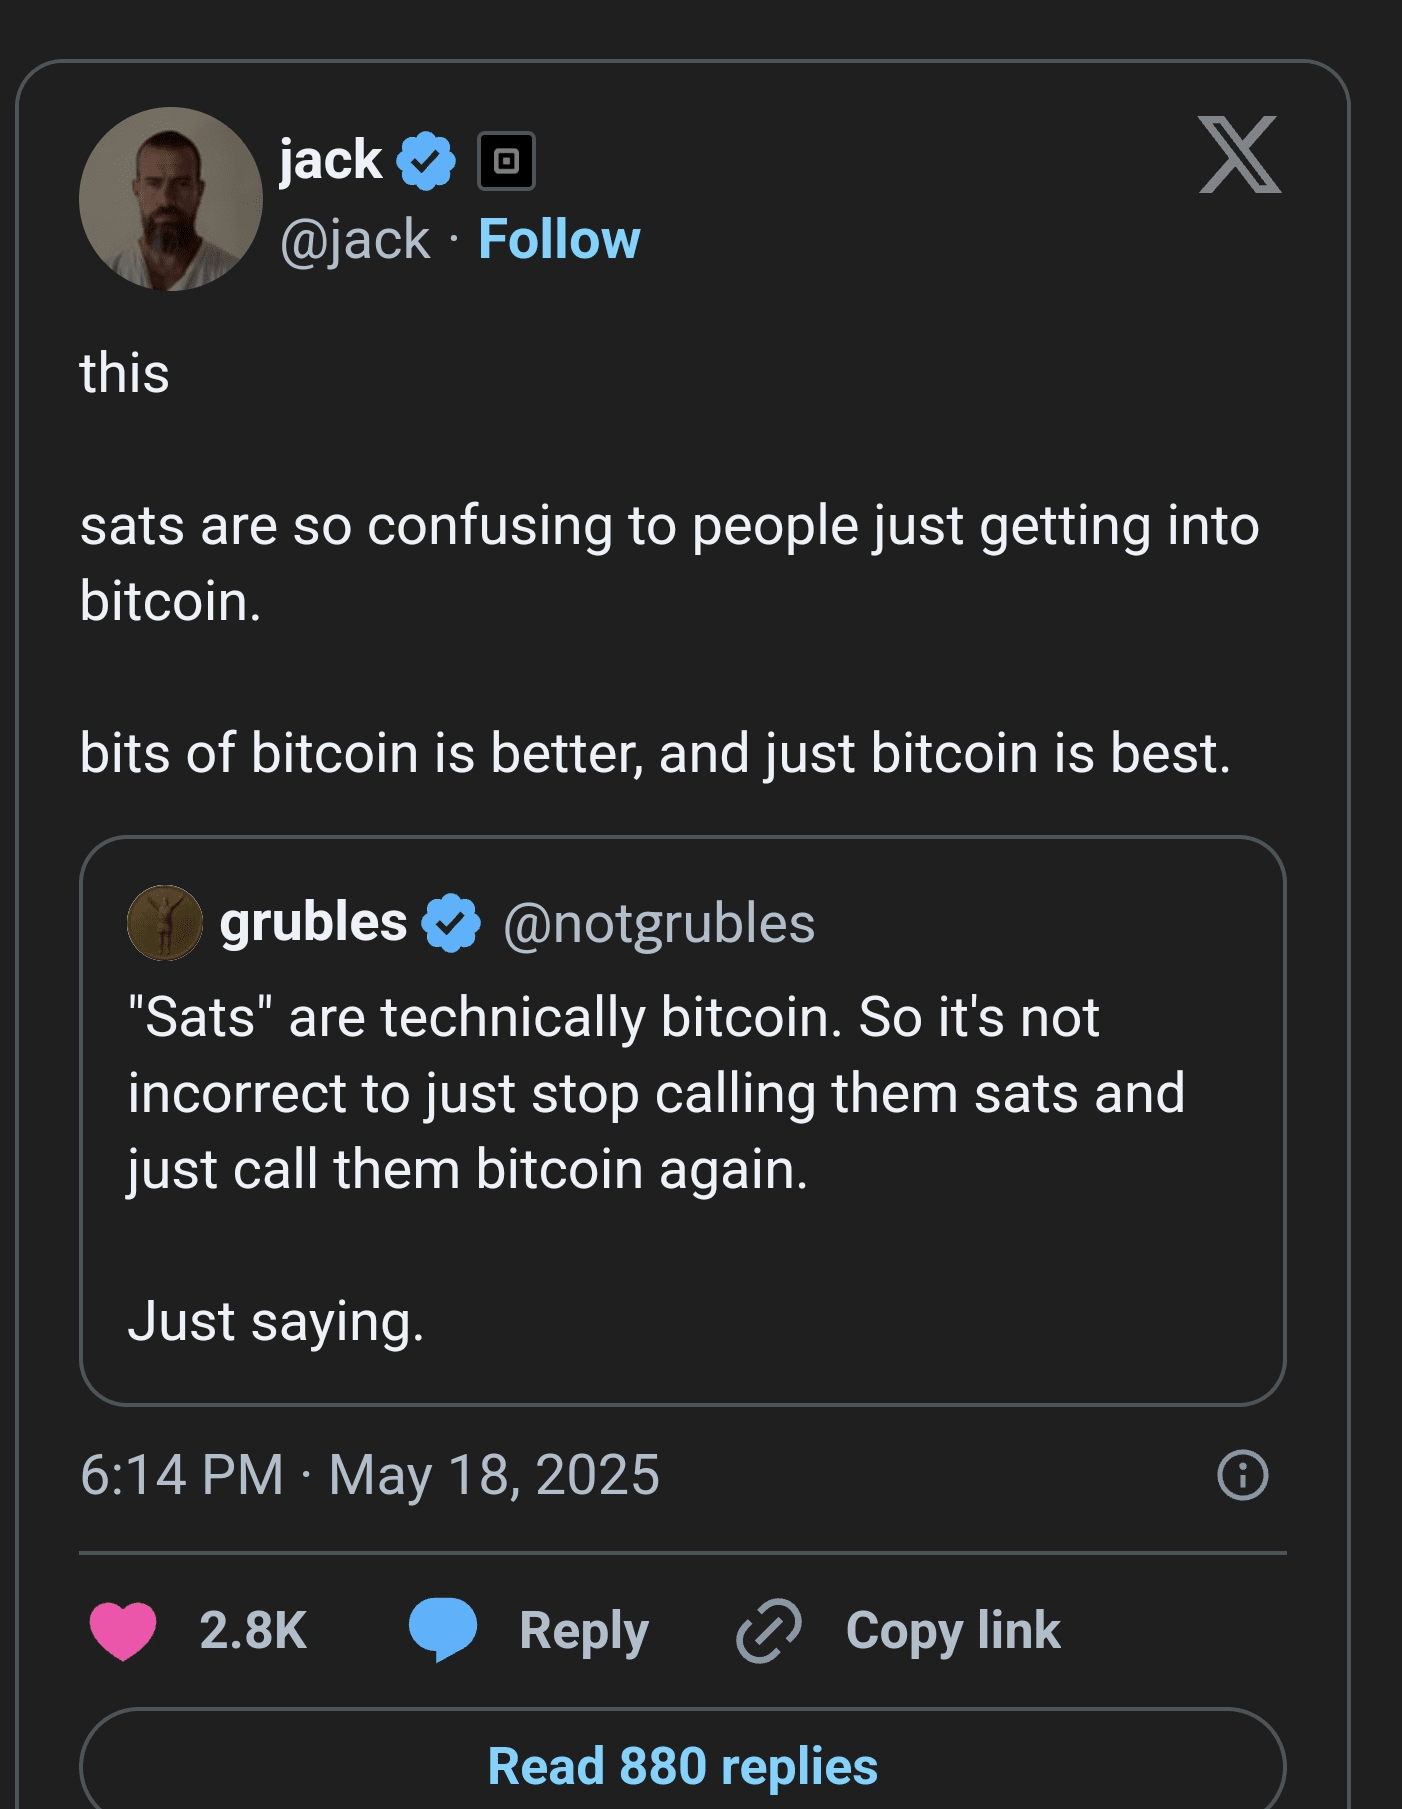The image size is (1402, 1809).
Task: Click the Copy link text
Action: pyautogui.click(x=952, y=1630)
